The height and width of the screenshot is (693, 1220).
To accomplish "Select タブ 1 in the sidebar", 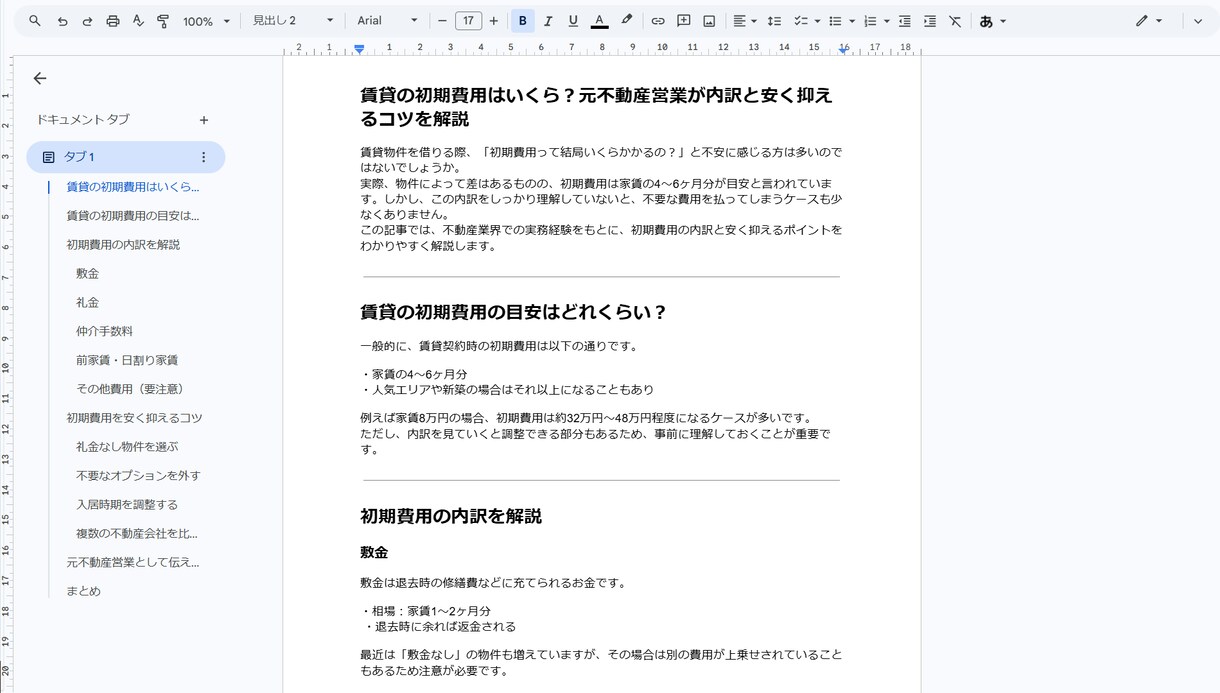I will [126, 157].
